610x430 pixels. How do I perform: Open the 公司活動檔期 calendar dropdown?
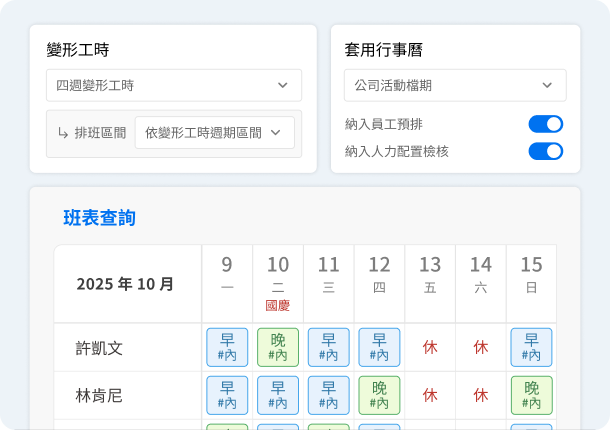coord(455,85)
